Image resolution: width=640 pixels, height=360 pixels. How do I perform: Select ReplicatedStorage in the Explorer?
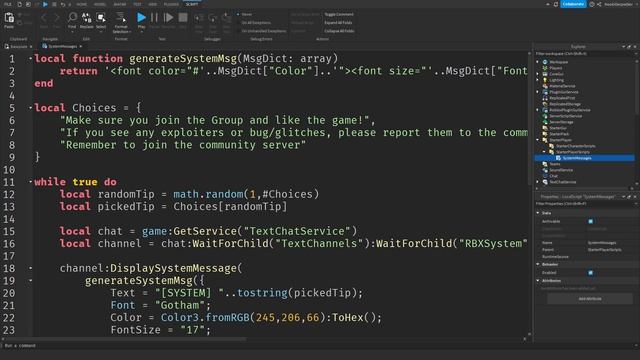coord(564,104)
